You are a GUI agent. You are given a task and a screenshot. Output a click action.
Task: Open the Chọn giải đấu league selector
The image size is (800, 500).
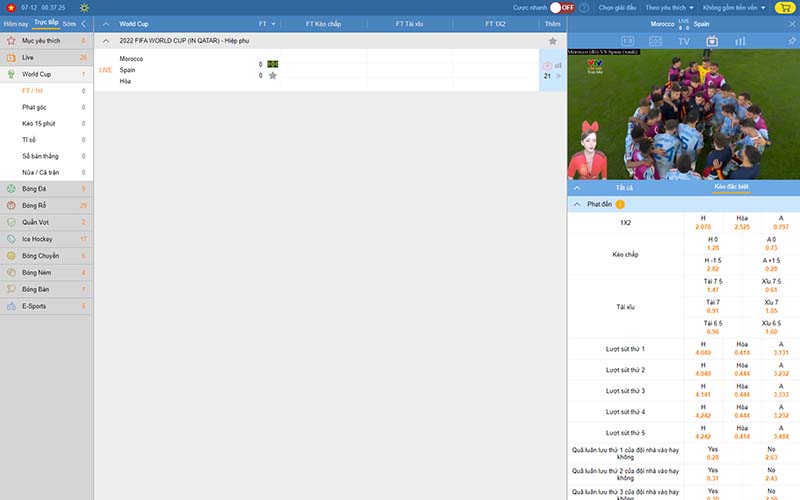coord(617,8)
